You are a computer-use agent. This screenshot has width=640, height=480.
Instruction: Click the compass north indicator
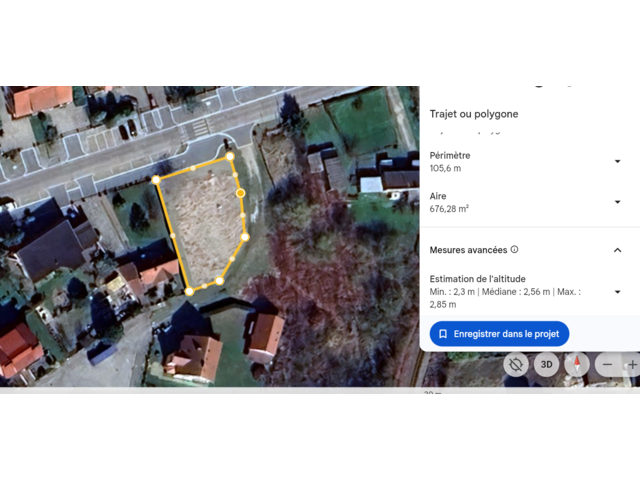[x=577, y=364]
